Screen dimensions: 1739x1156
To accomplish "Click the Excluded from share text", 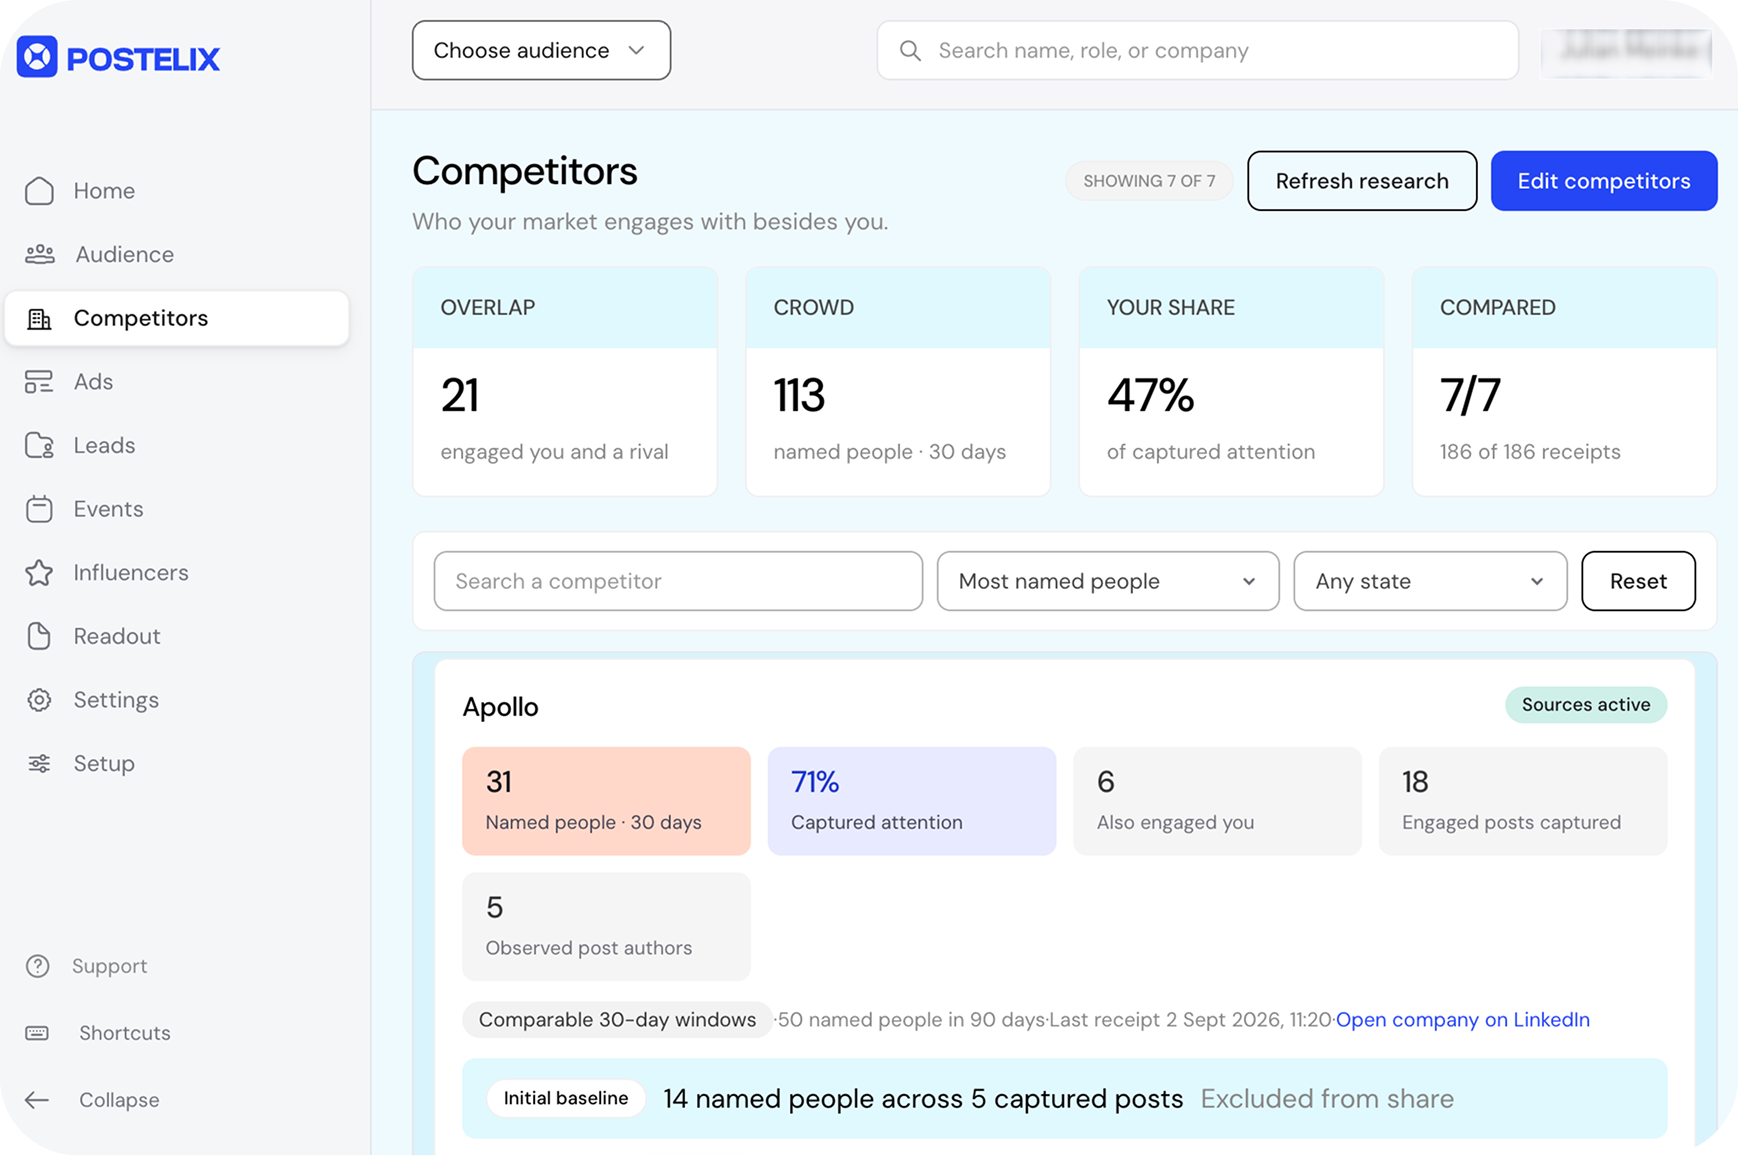I will point(1327,1099).
